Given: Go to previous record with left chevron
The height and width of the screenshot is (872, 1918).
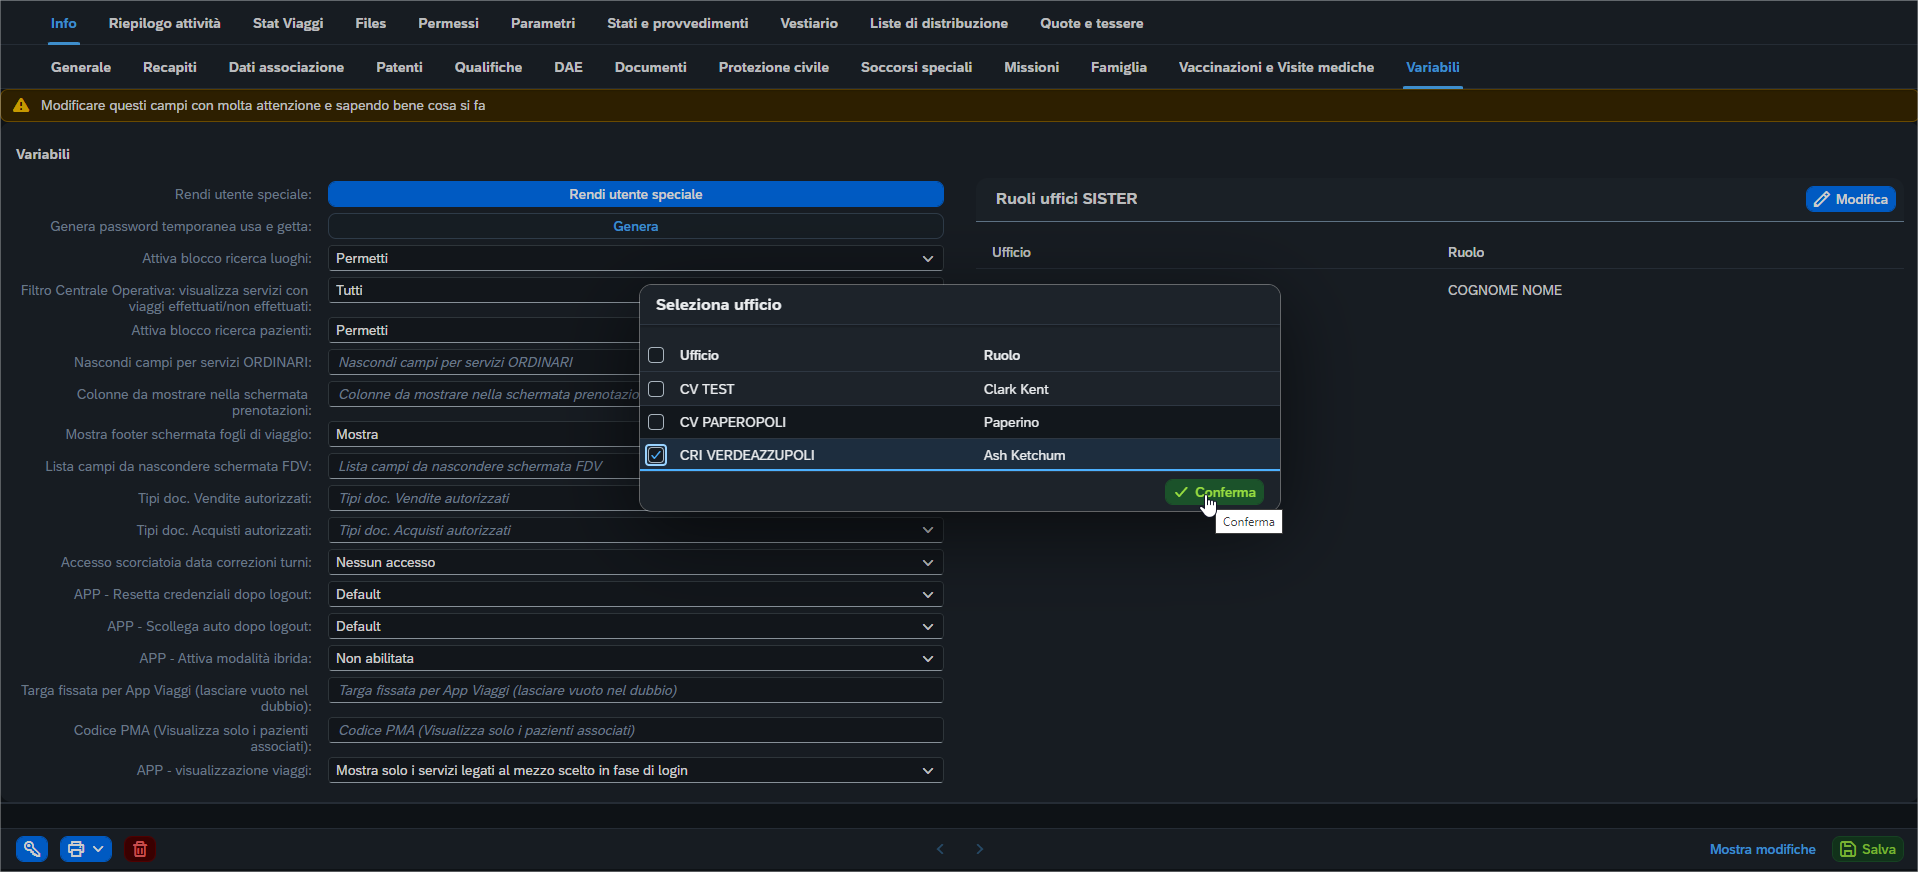Looking at the screenshot, I should [940, 849].
